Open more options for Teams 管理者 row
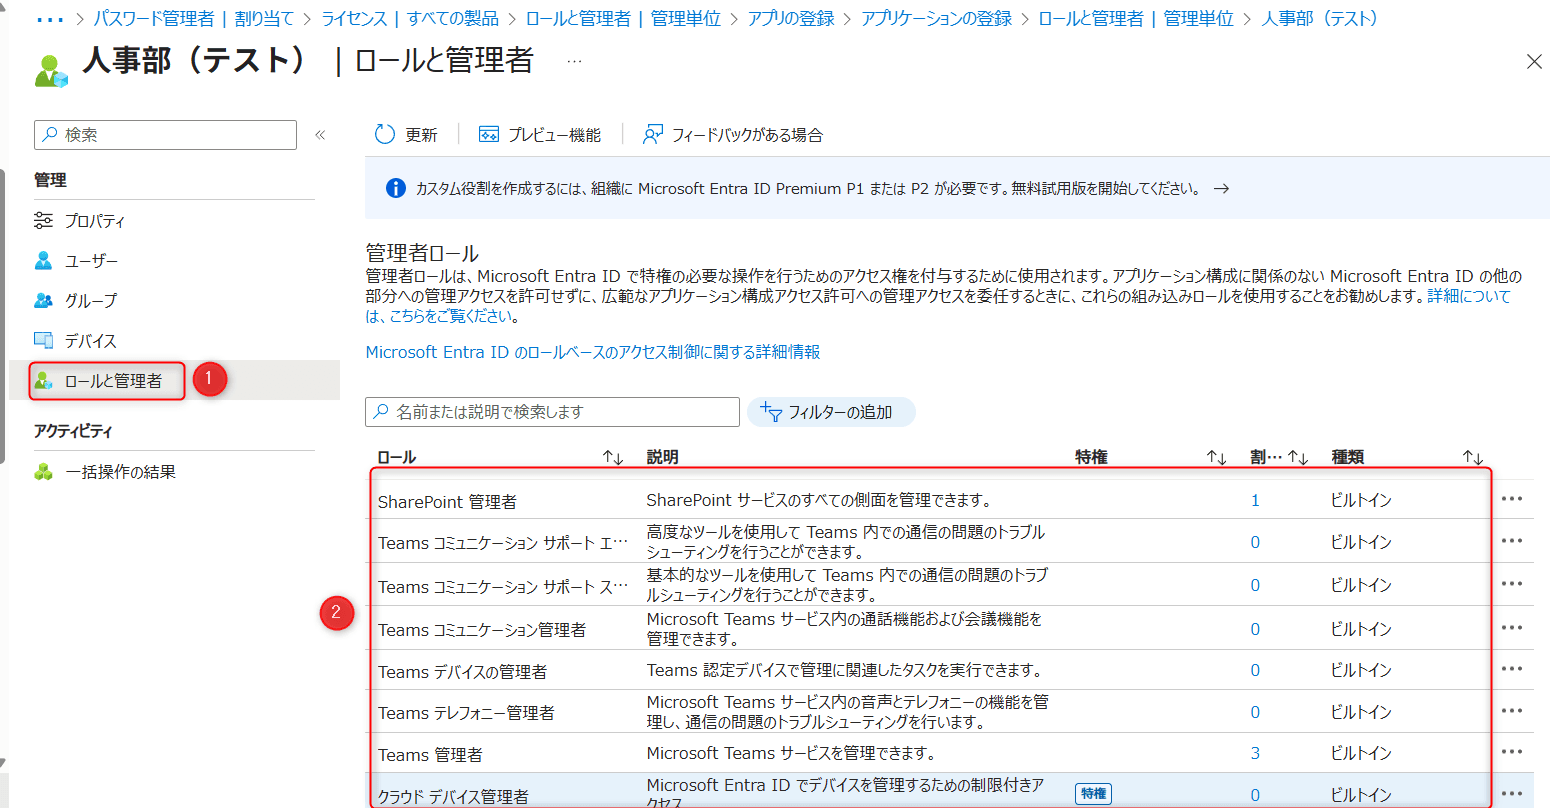 [1512, 752]
